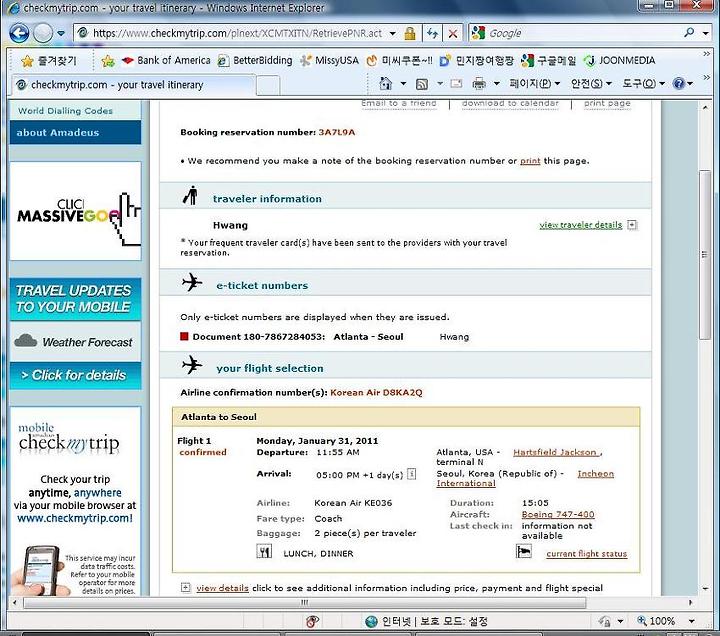
Task: Click the browser Back arrow button
Action: [19, 33]
